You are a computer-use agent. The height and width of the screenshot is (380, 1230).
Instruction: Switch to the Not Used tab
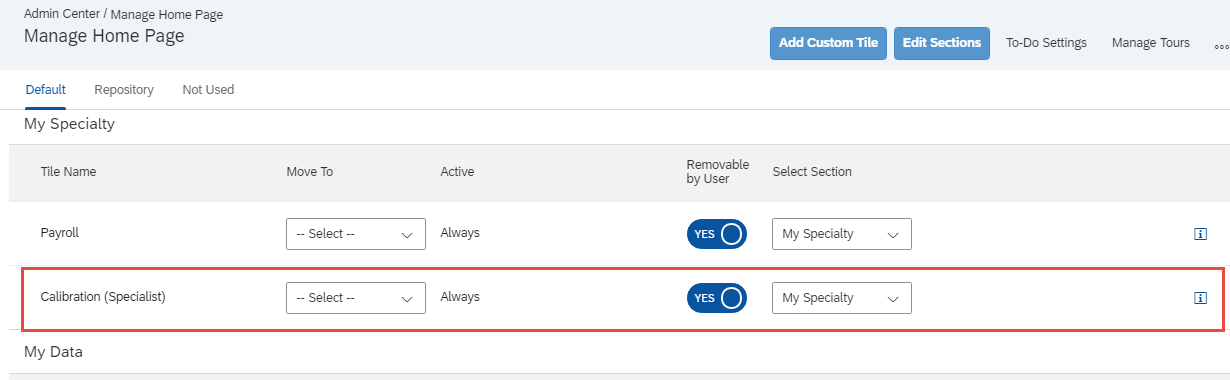208,90
